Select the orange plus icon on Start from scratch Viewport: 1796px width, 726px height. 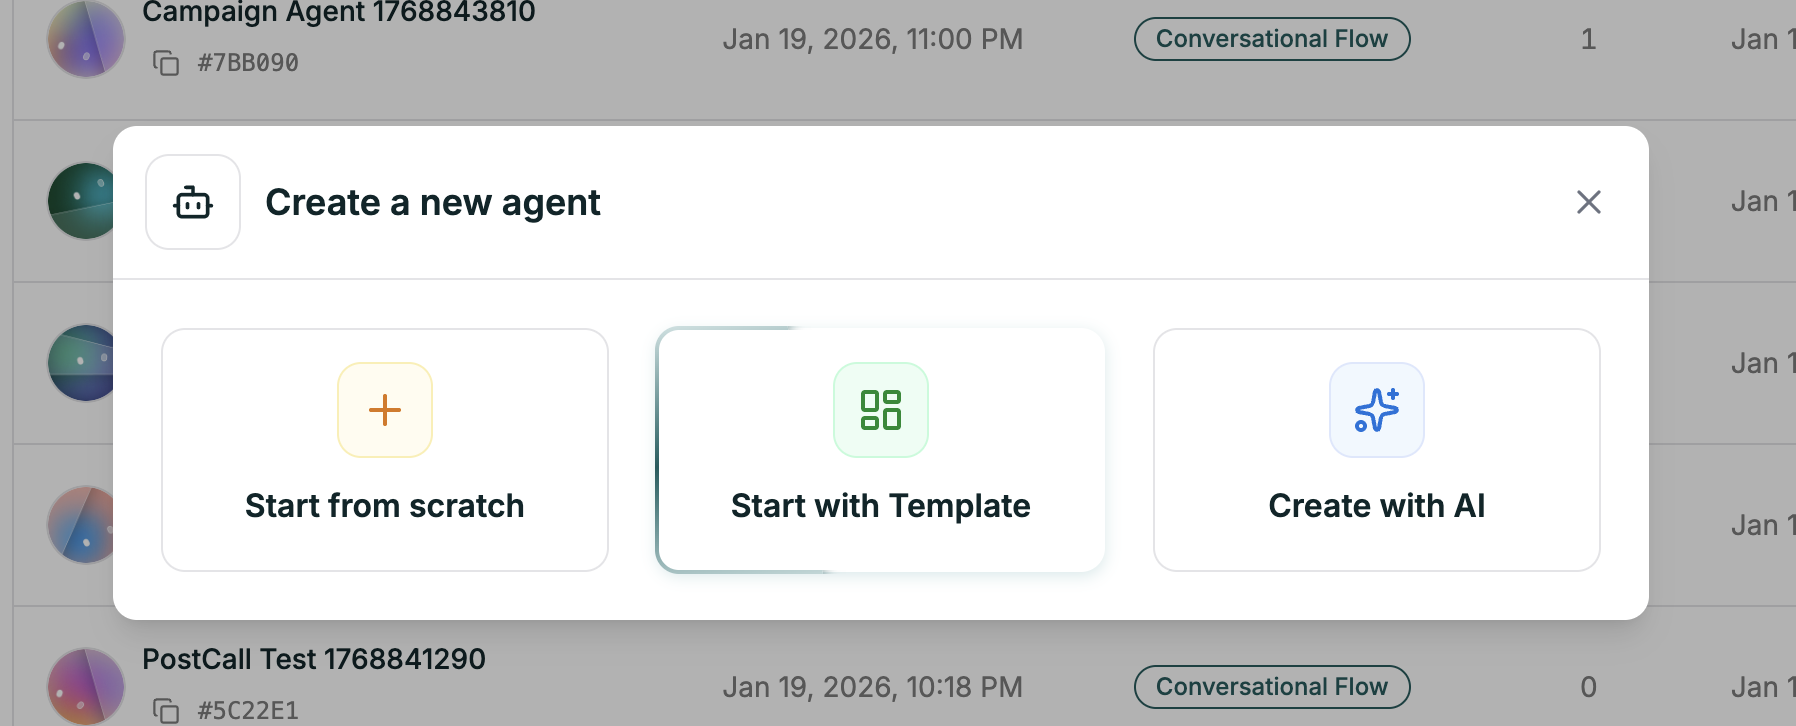point(384,409)
